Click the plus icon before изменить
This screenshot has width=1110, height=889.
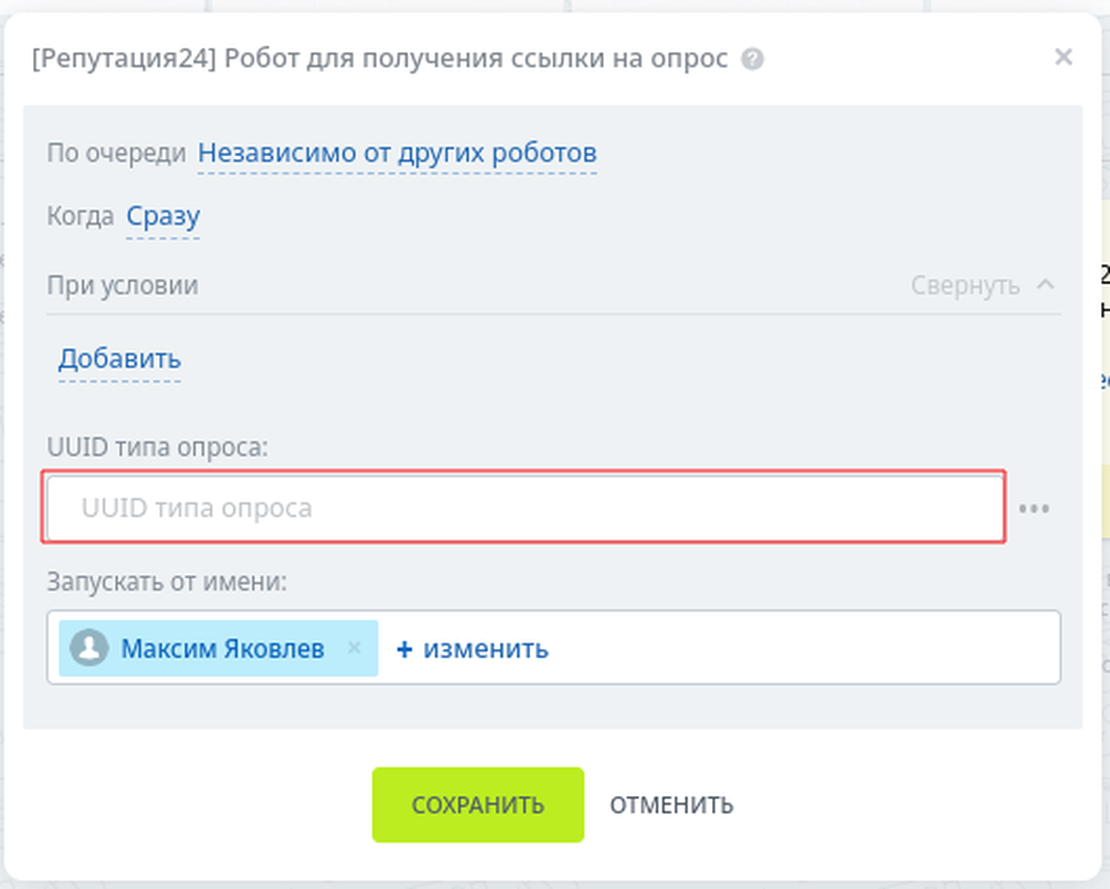click(x=403, y=648)
